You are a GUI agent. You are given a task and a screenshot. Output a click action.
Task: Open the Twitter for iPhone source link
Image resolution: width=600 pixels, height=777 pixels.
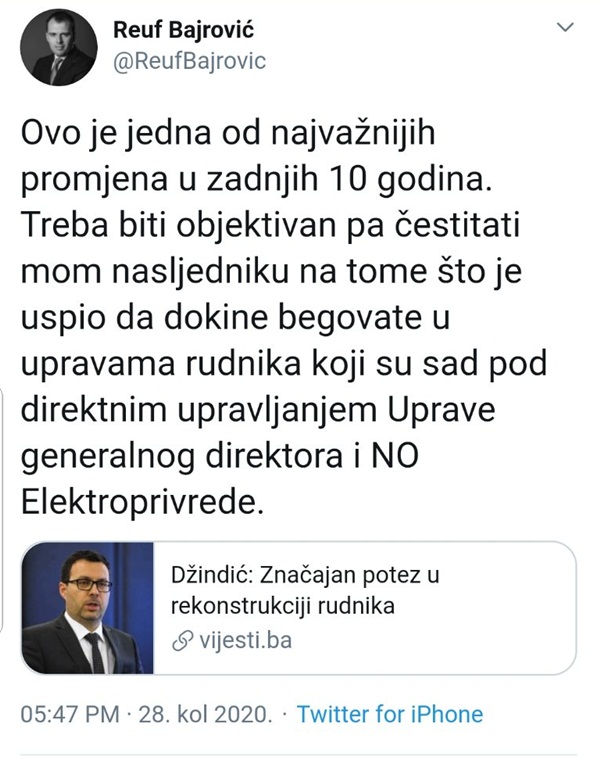click(x=390, y=715)
